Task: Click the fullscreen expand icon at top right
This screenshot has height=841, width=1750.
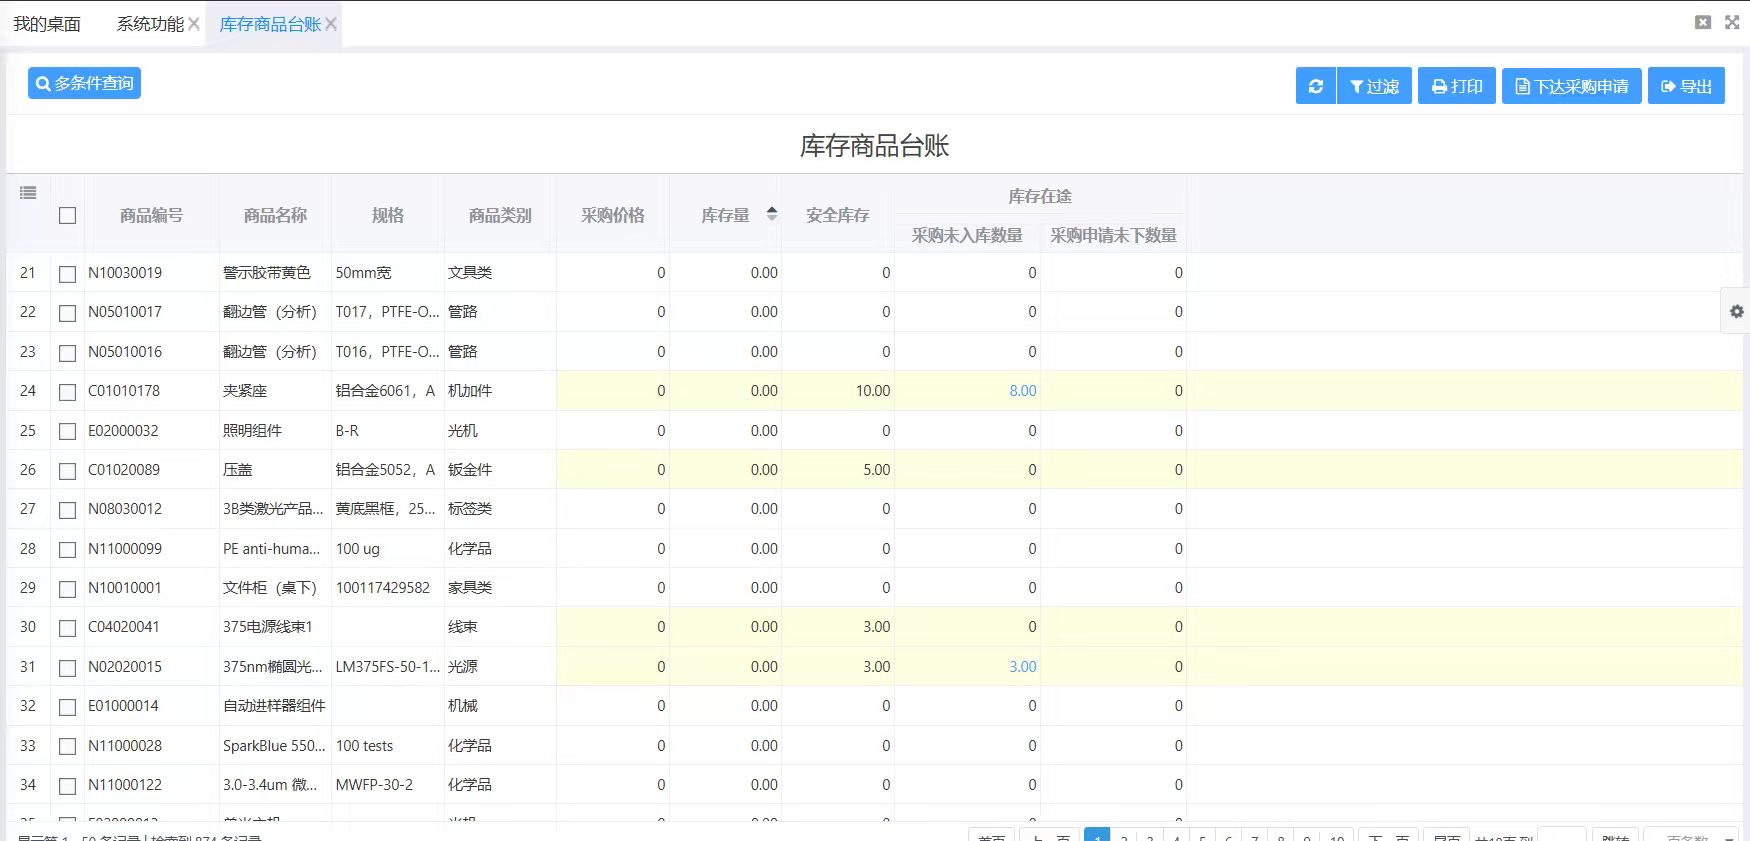Action: [1732, 22]
